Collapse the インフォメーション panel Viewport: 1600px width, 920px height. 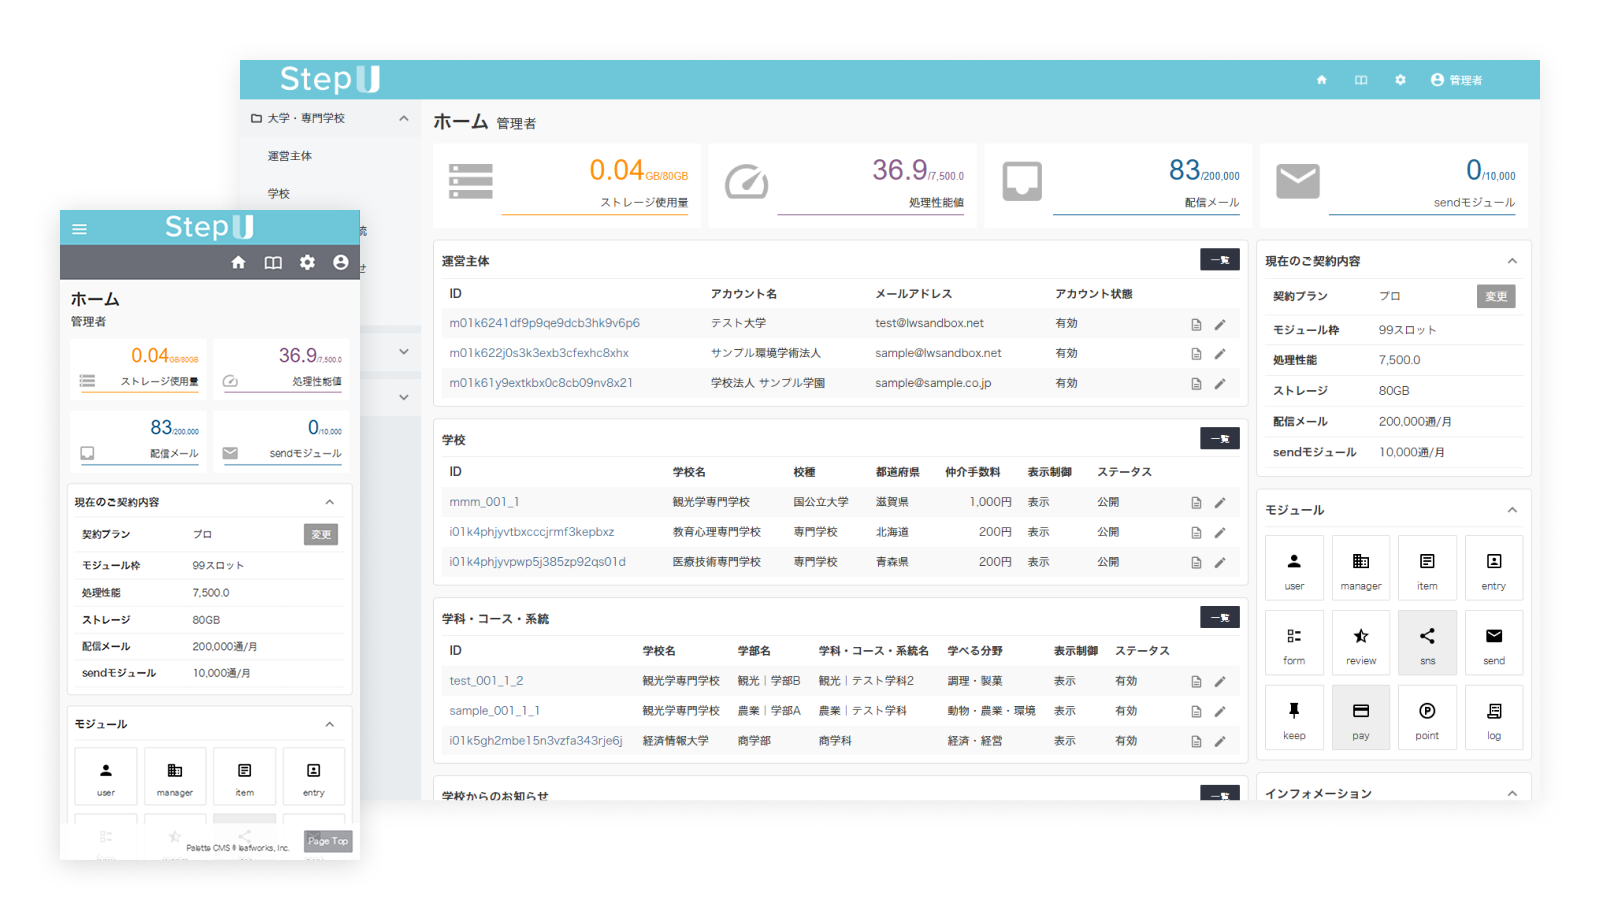pos(1512,793)
